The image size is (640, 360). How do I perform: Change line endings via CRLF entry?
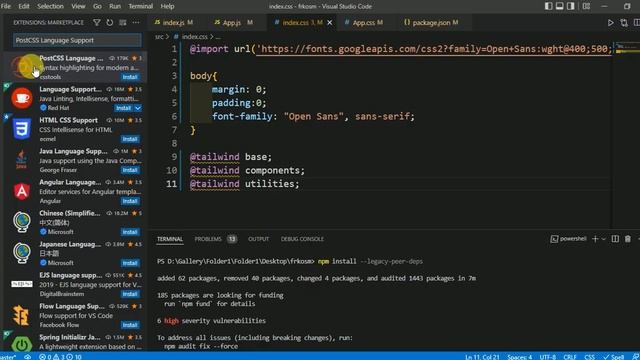(x=570, y=357)
